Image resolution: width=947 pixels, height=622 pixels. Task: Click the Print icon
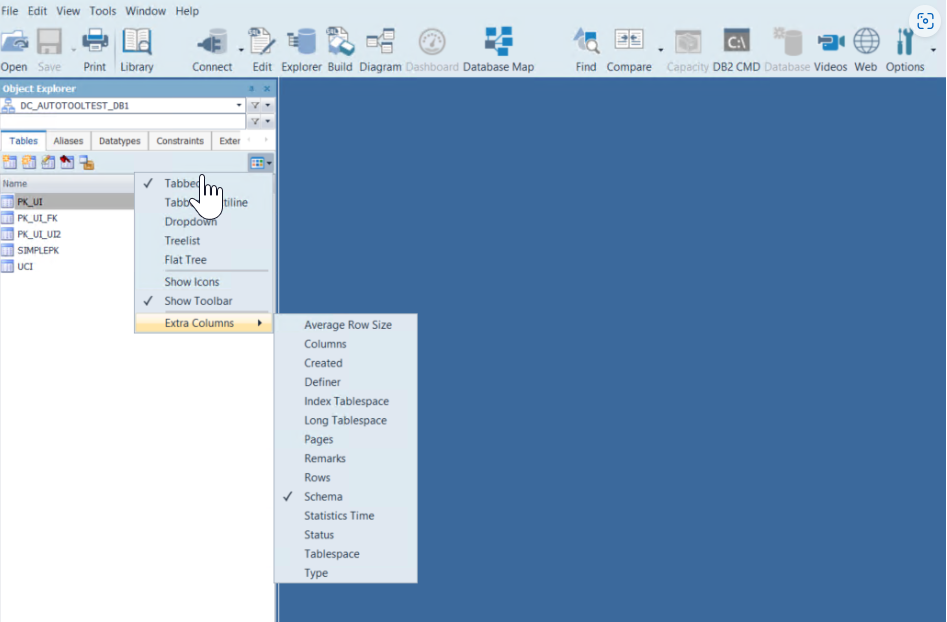coord(94,42)
